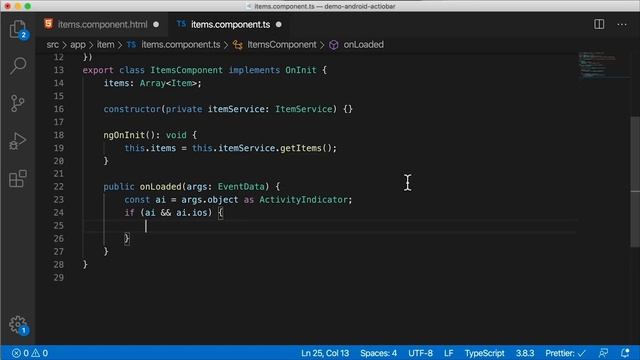
Task: Open the ItemsComponent breadcrumb segment
Action: point(282,44)
